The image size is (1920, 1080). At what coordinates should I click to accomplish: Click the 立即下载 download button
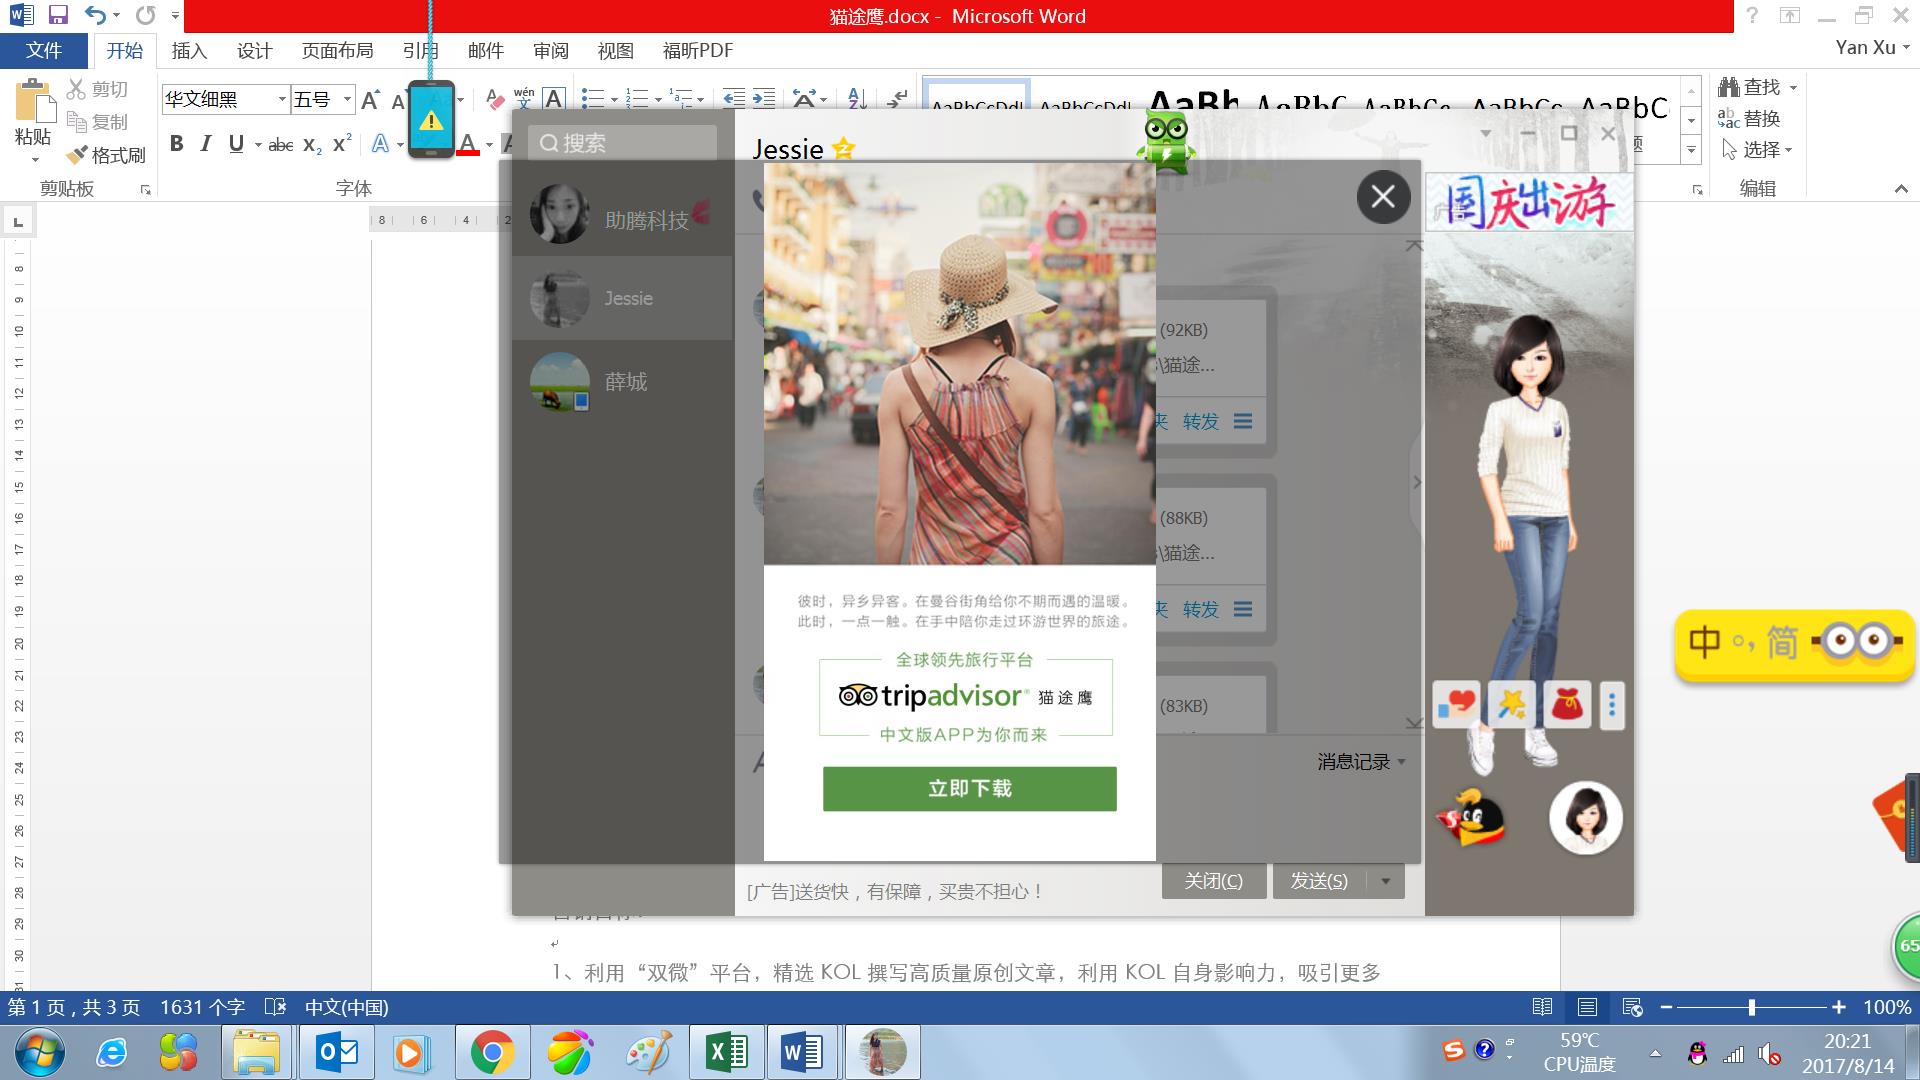(969, 788)
